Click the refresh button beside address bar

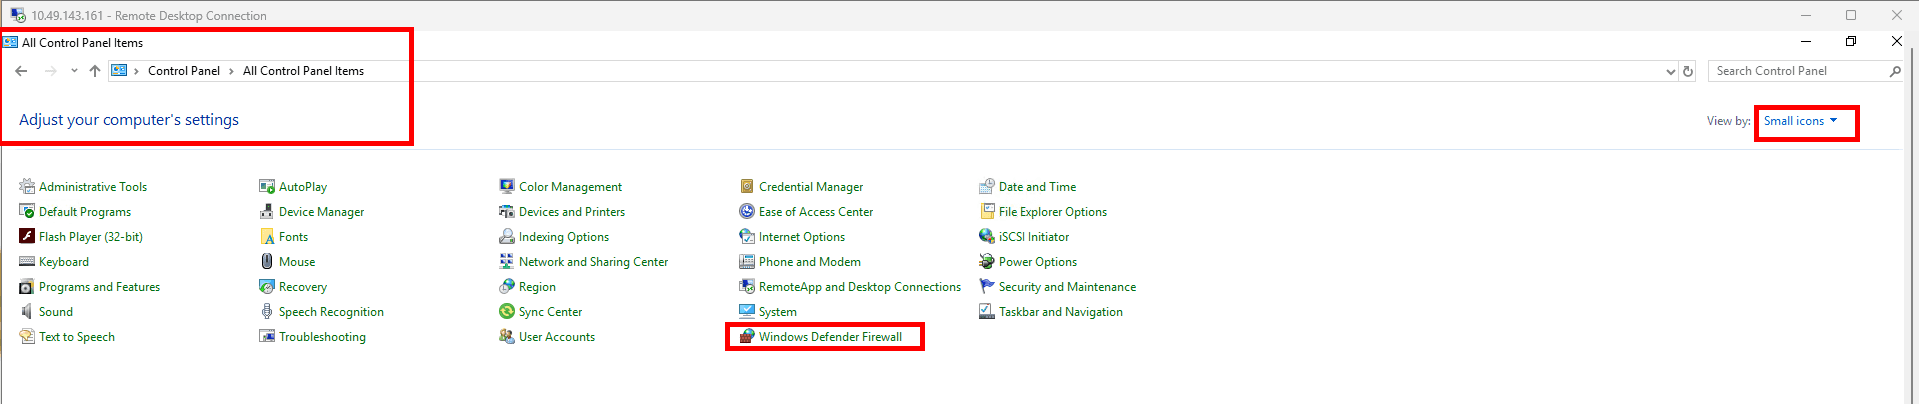[1688, 71]
